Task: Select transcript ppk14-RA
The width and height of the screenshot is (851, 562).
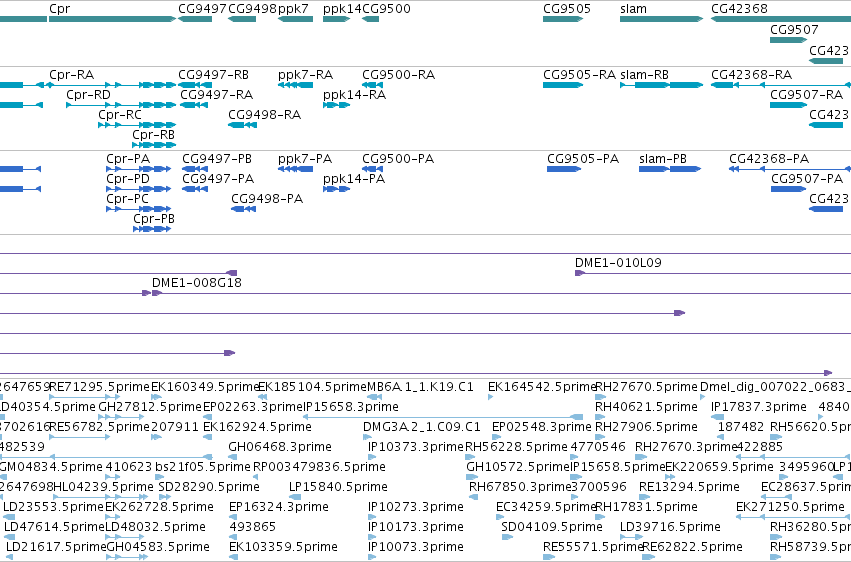Action: click(336, 105)
